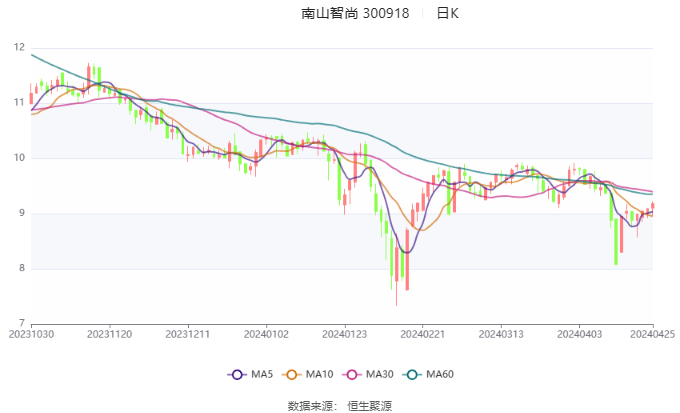Click the y-axis value 12

(19, 47)
